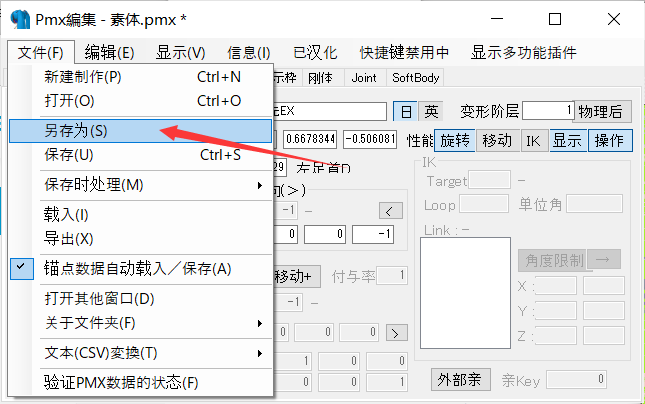645x404 pixels.
Task: Choose 另存为(S) from the file menu
Action: [x=140, y=131]
